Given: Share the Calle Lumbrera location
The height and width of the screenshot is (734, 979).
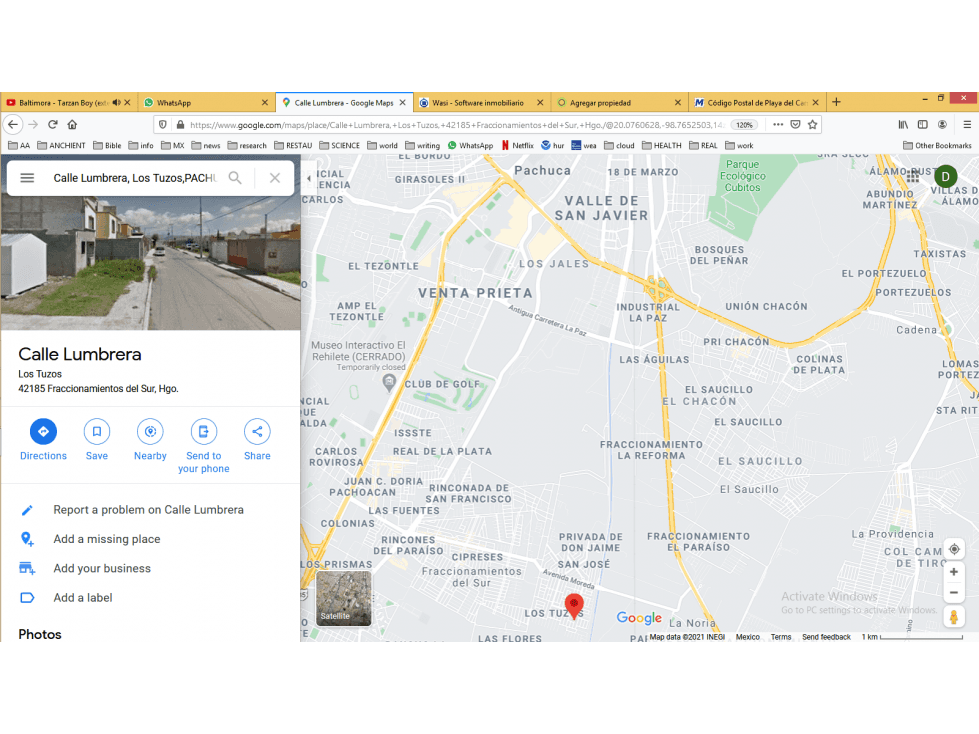Looking at the screenshot, I should click(257, 440).
